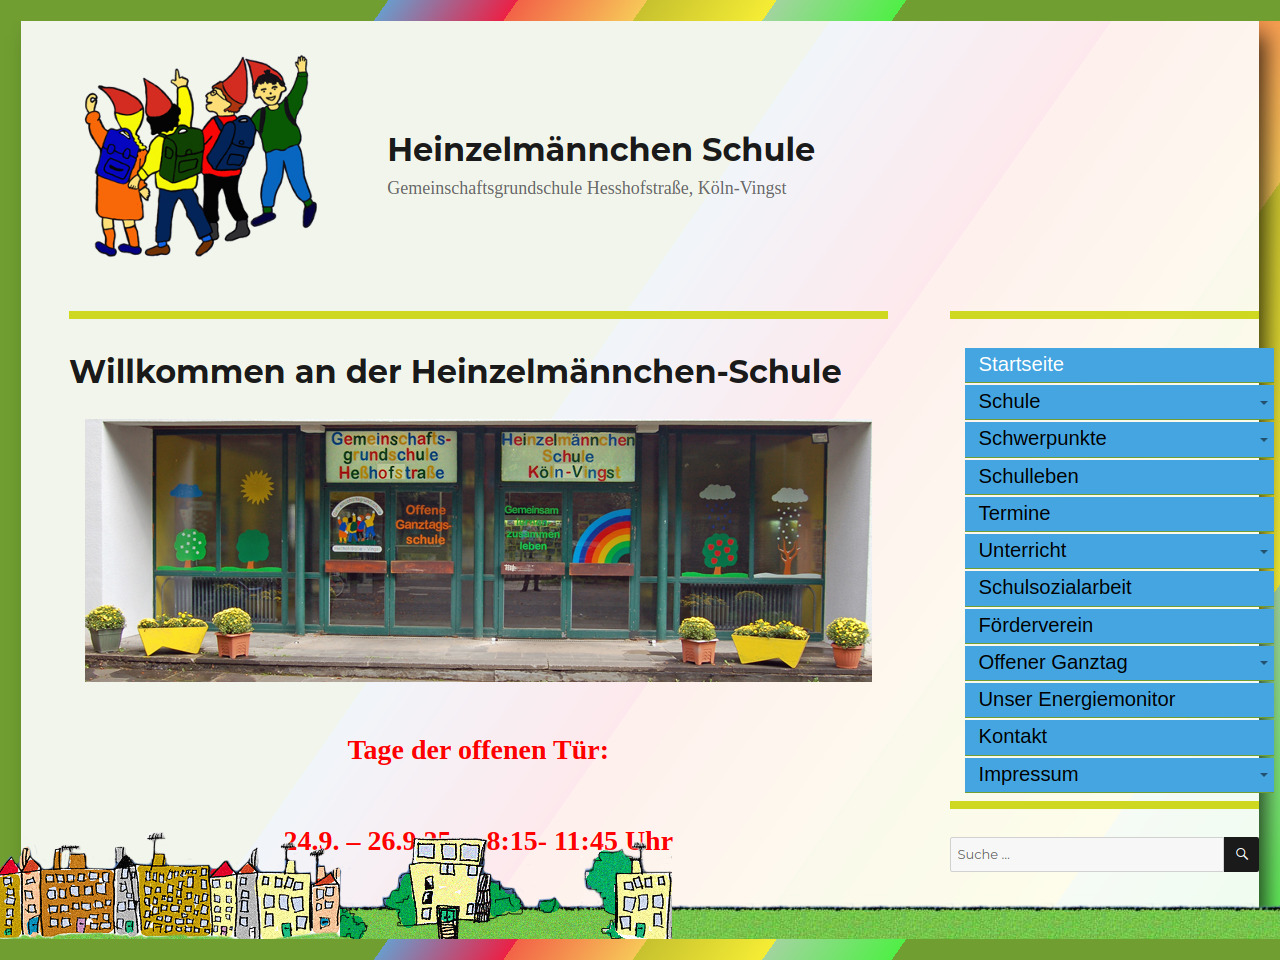Select Schulsozialarbeit in the sidebar
Image resolution: width=1280 pixels, height=960 pixels.
click(1054, 588)
